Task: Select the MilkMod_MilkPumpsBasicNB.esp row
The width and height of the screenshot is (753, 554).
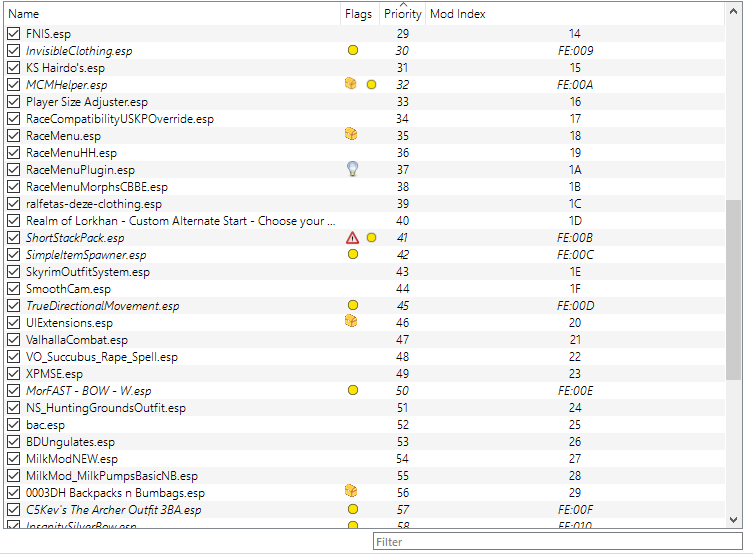Action: [364, 476]
